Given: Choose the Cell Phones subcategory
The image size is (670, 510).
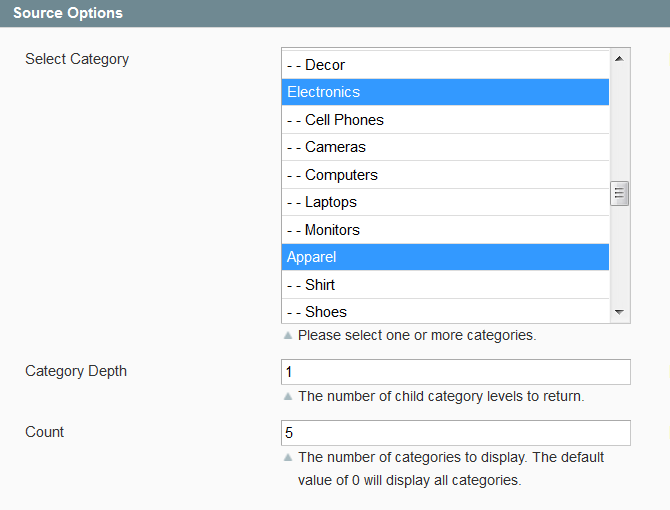Looking at the screenshot, I should 445,120.
